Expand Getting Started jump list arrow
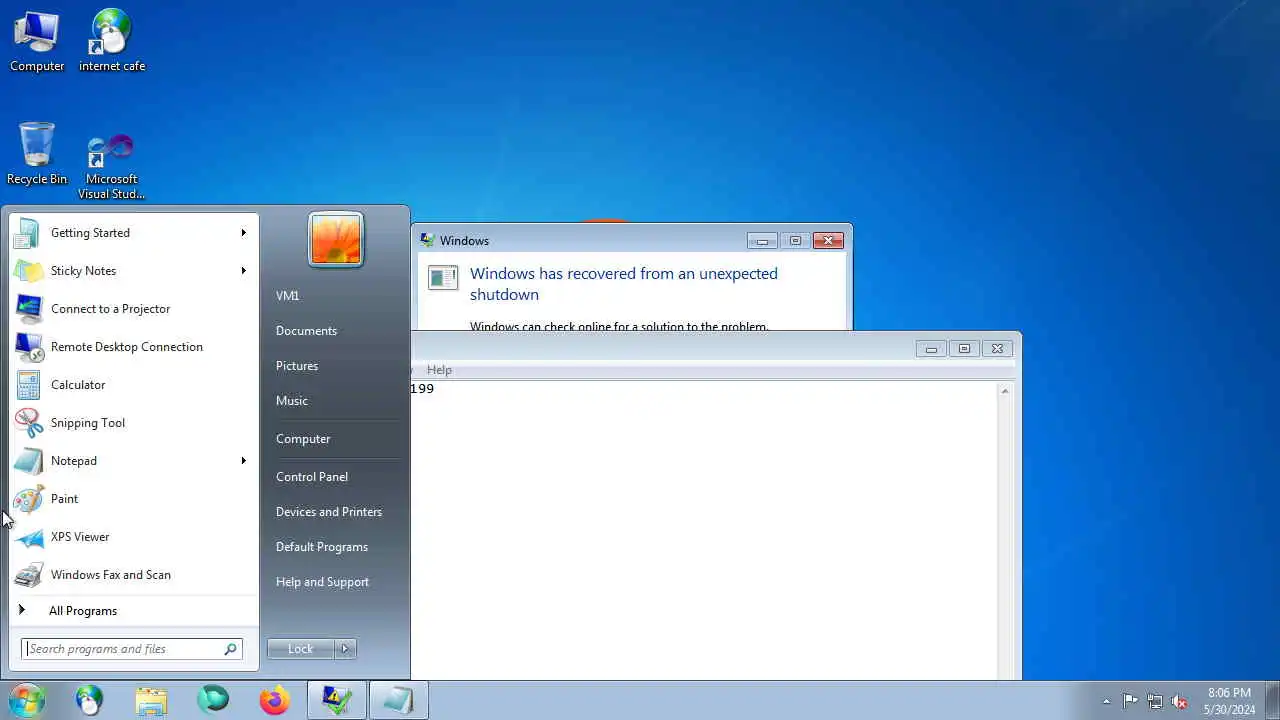 [243, 233]
